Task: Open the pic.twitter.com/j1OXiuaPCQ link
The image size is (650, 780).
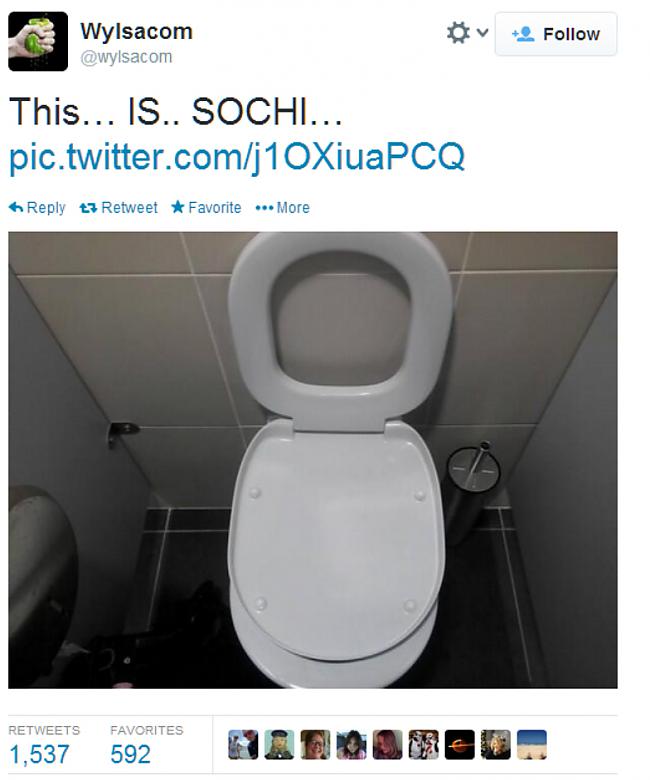Action: coord(237,157)
